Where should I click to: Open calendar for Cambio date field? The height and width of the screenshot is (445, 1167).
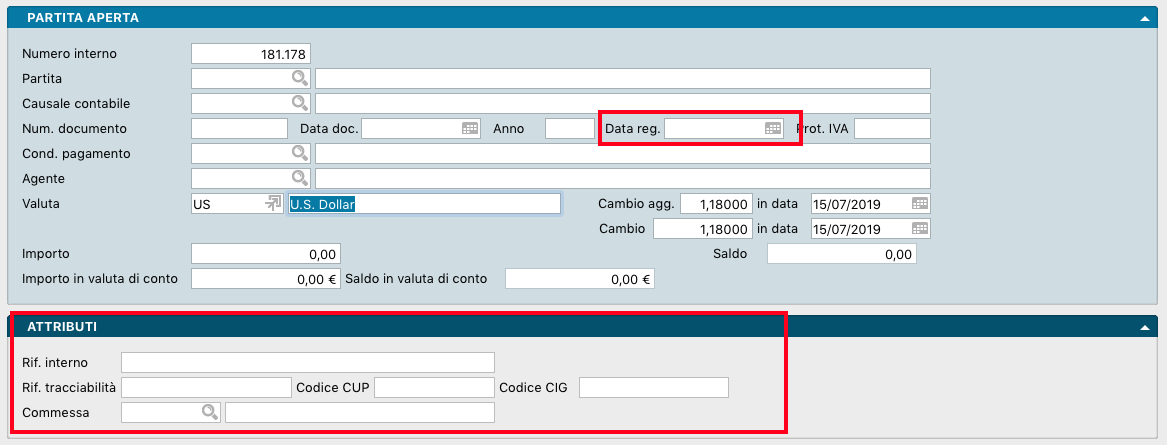(920, 229)
